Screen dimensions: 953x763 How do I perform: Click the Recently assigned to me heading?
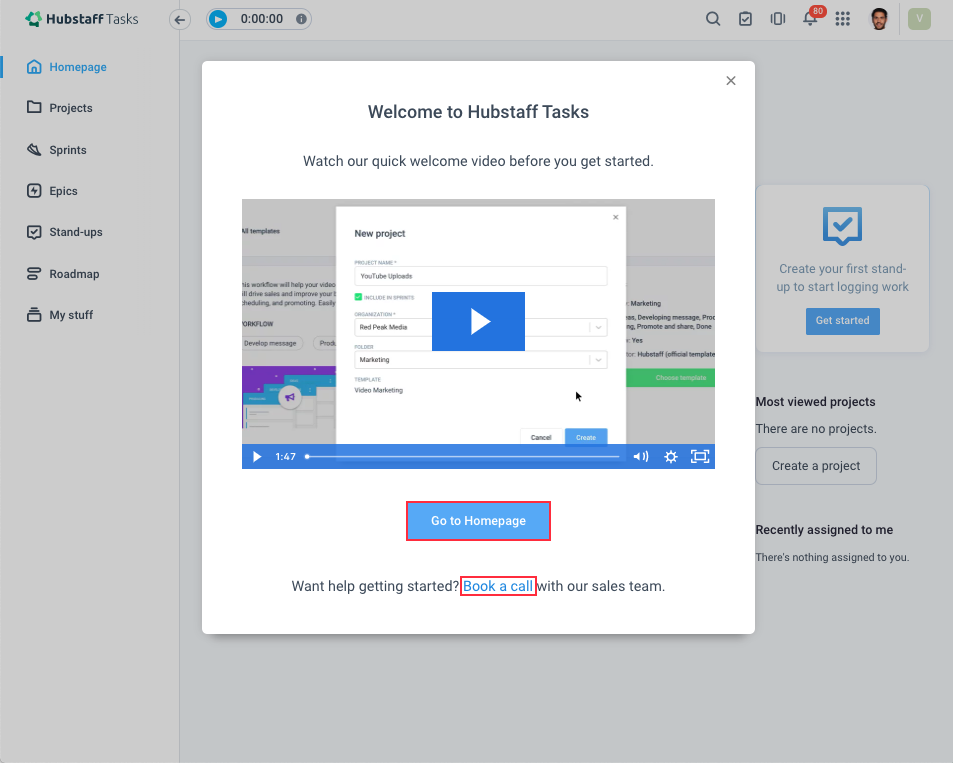pyautogui.click(x=824, y=530)
